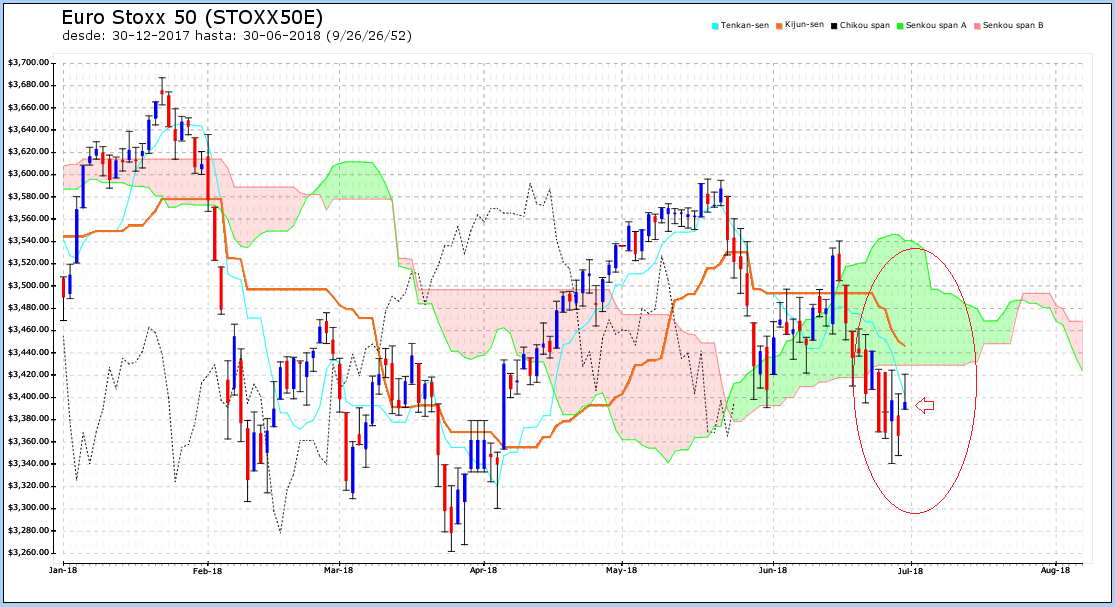1115x607 pixels.
Task: Click the $3,700.00 price axis label
Action: pyautogui.click(x=28, y=63)
